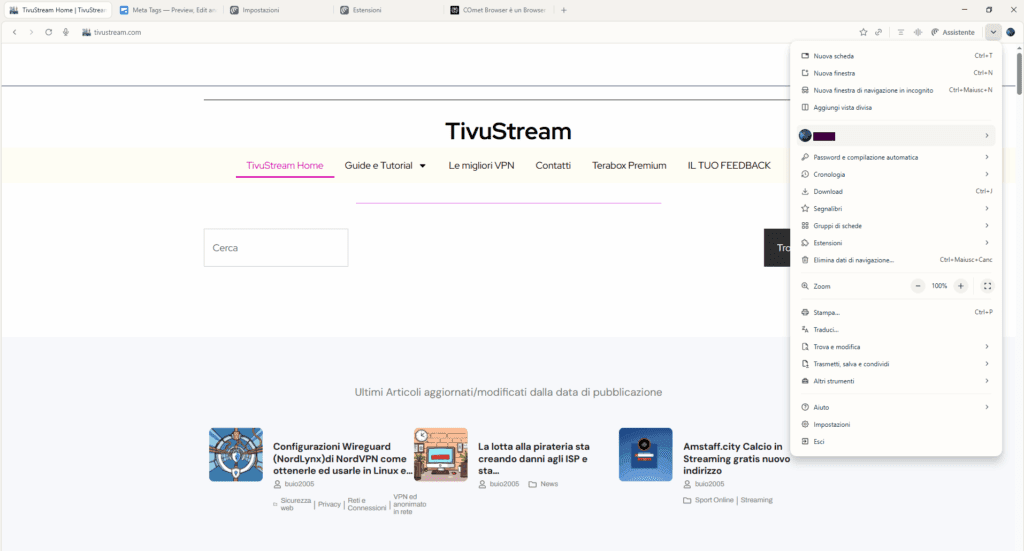1024x551 pixels.
Task: Toggle fullscreen icon next to zoom
Action: 987,286
